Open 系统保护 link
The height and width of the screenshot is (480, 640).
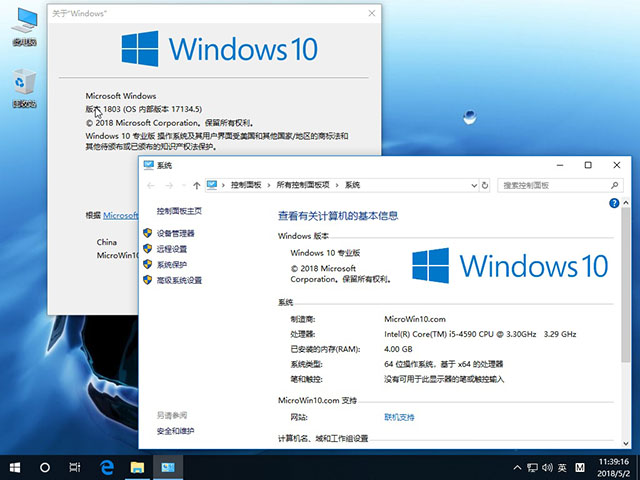pos(172,264)
